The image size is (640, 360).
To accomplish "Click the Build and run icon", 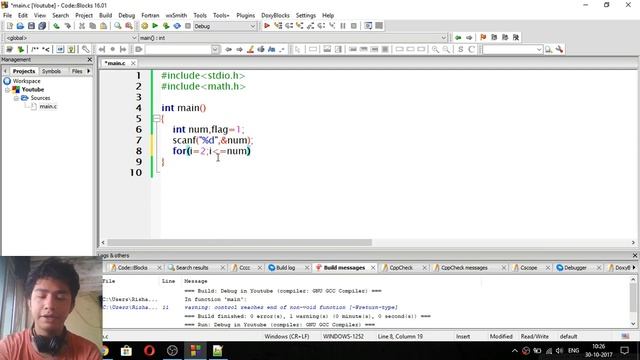I will click(166, 26).
